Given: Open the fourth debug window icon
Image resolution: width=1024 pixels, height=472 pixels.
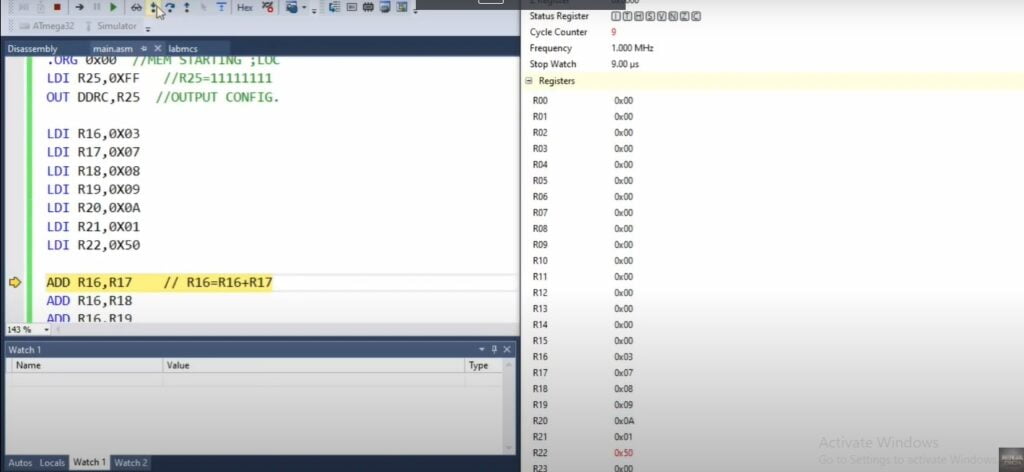Looking at the screenshot, I should pos(384,7).
